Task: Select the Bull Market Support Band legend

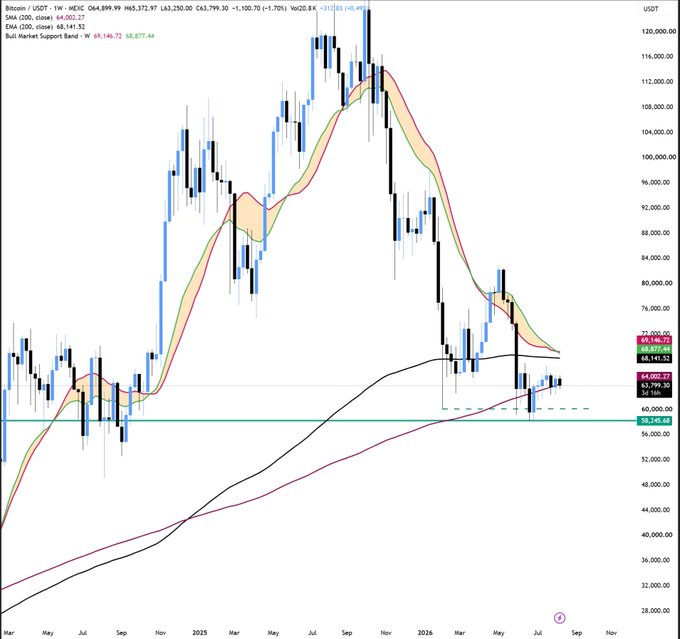Action: 47,36
